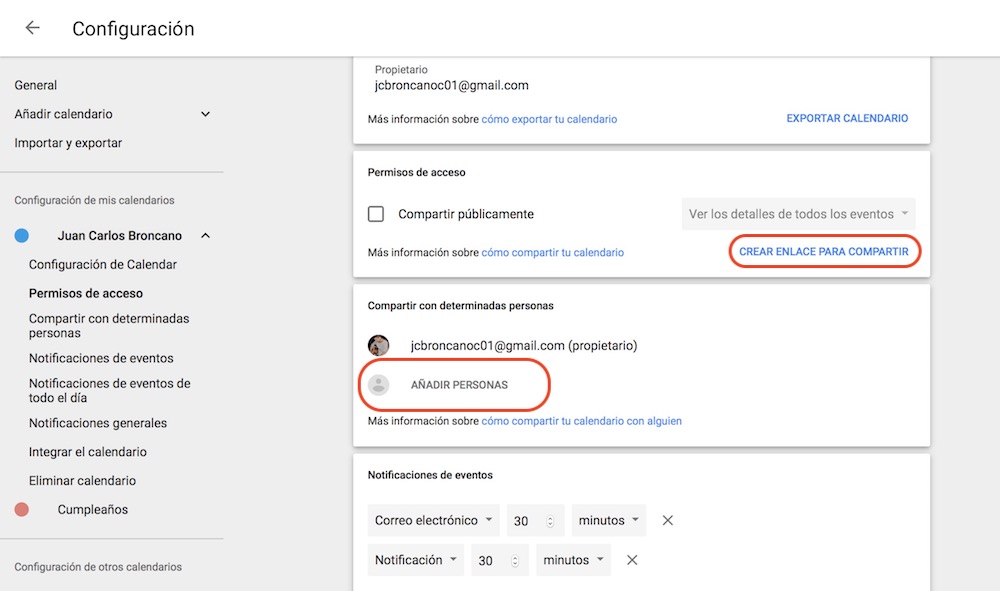1000x591 pixels.
Task: Click the red Cumpleaños calendar color dot
Action: click(22, 510)
